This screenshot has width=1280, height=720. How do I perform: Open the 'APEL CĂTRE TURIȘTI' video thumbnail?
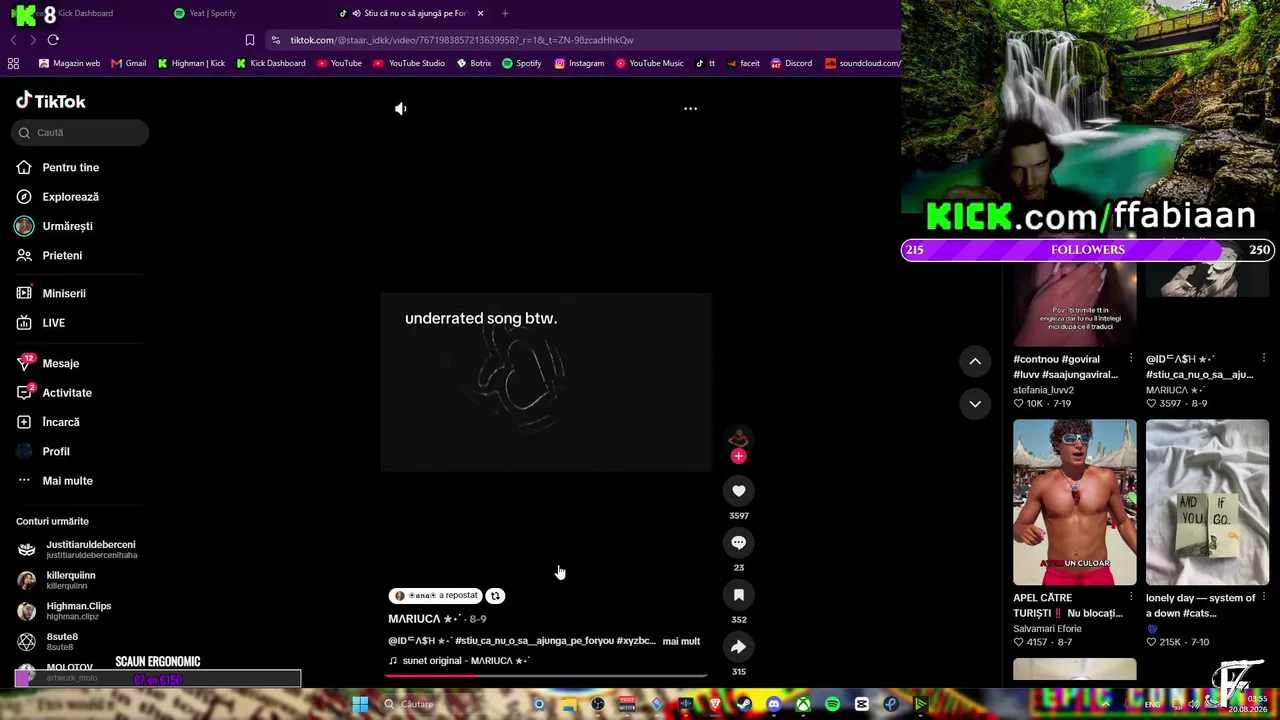click(1075, 502)
